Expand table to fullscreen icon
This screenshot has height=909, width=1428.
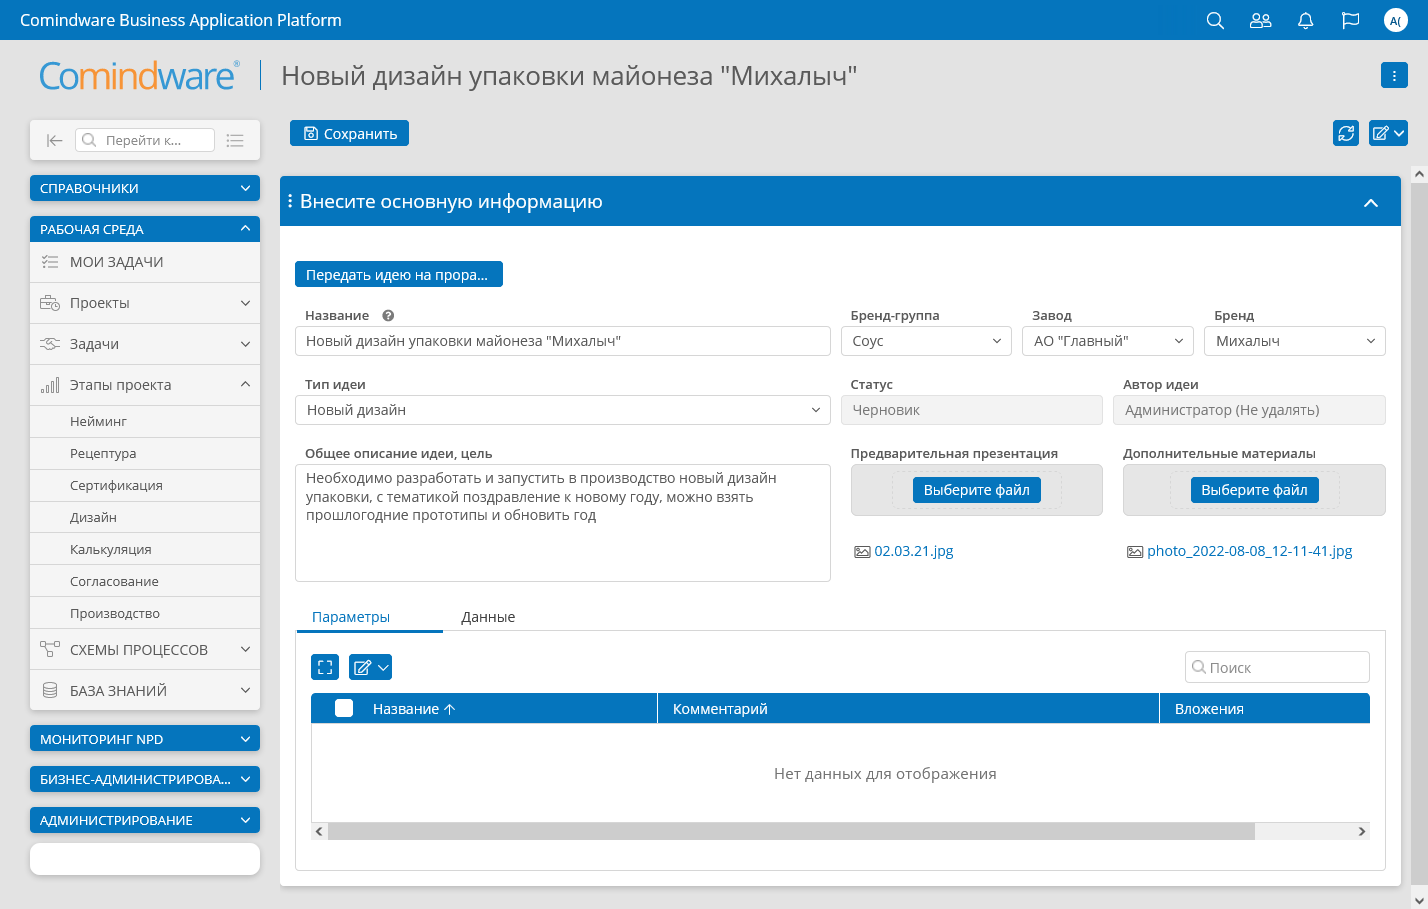(325, 667)
